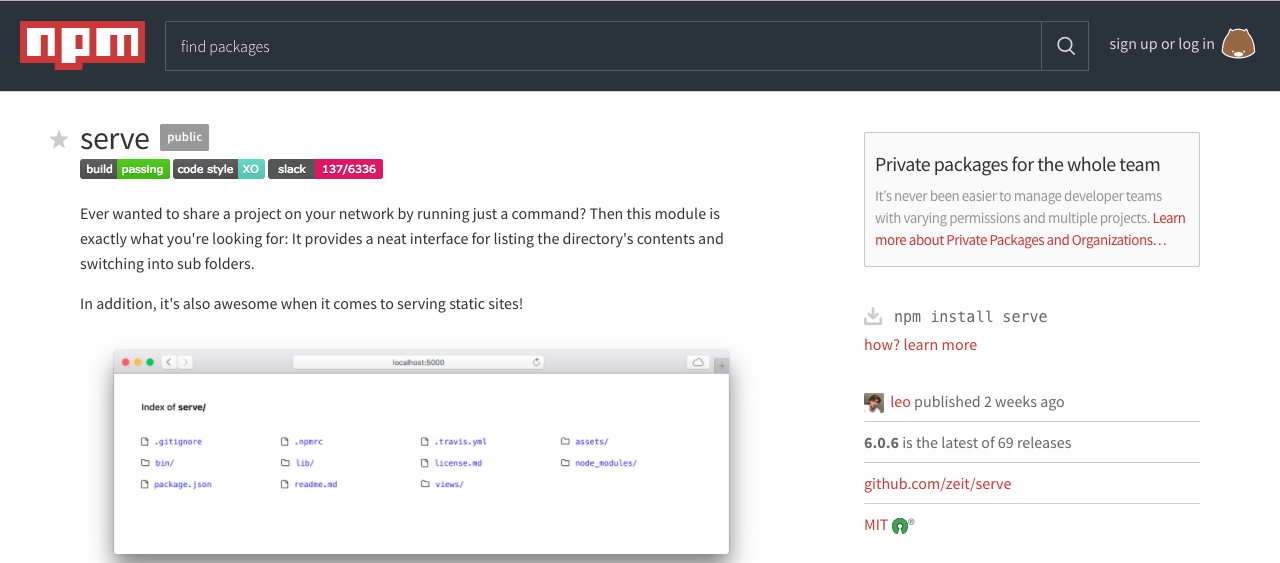Viewport: 1280px width, 563px height.
Task: Open the wombat avatar icon
Action: click(x=1238, y=44)
